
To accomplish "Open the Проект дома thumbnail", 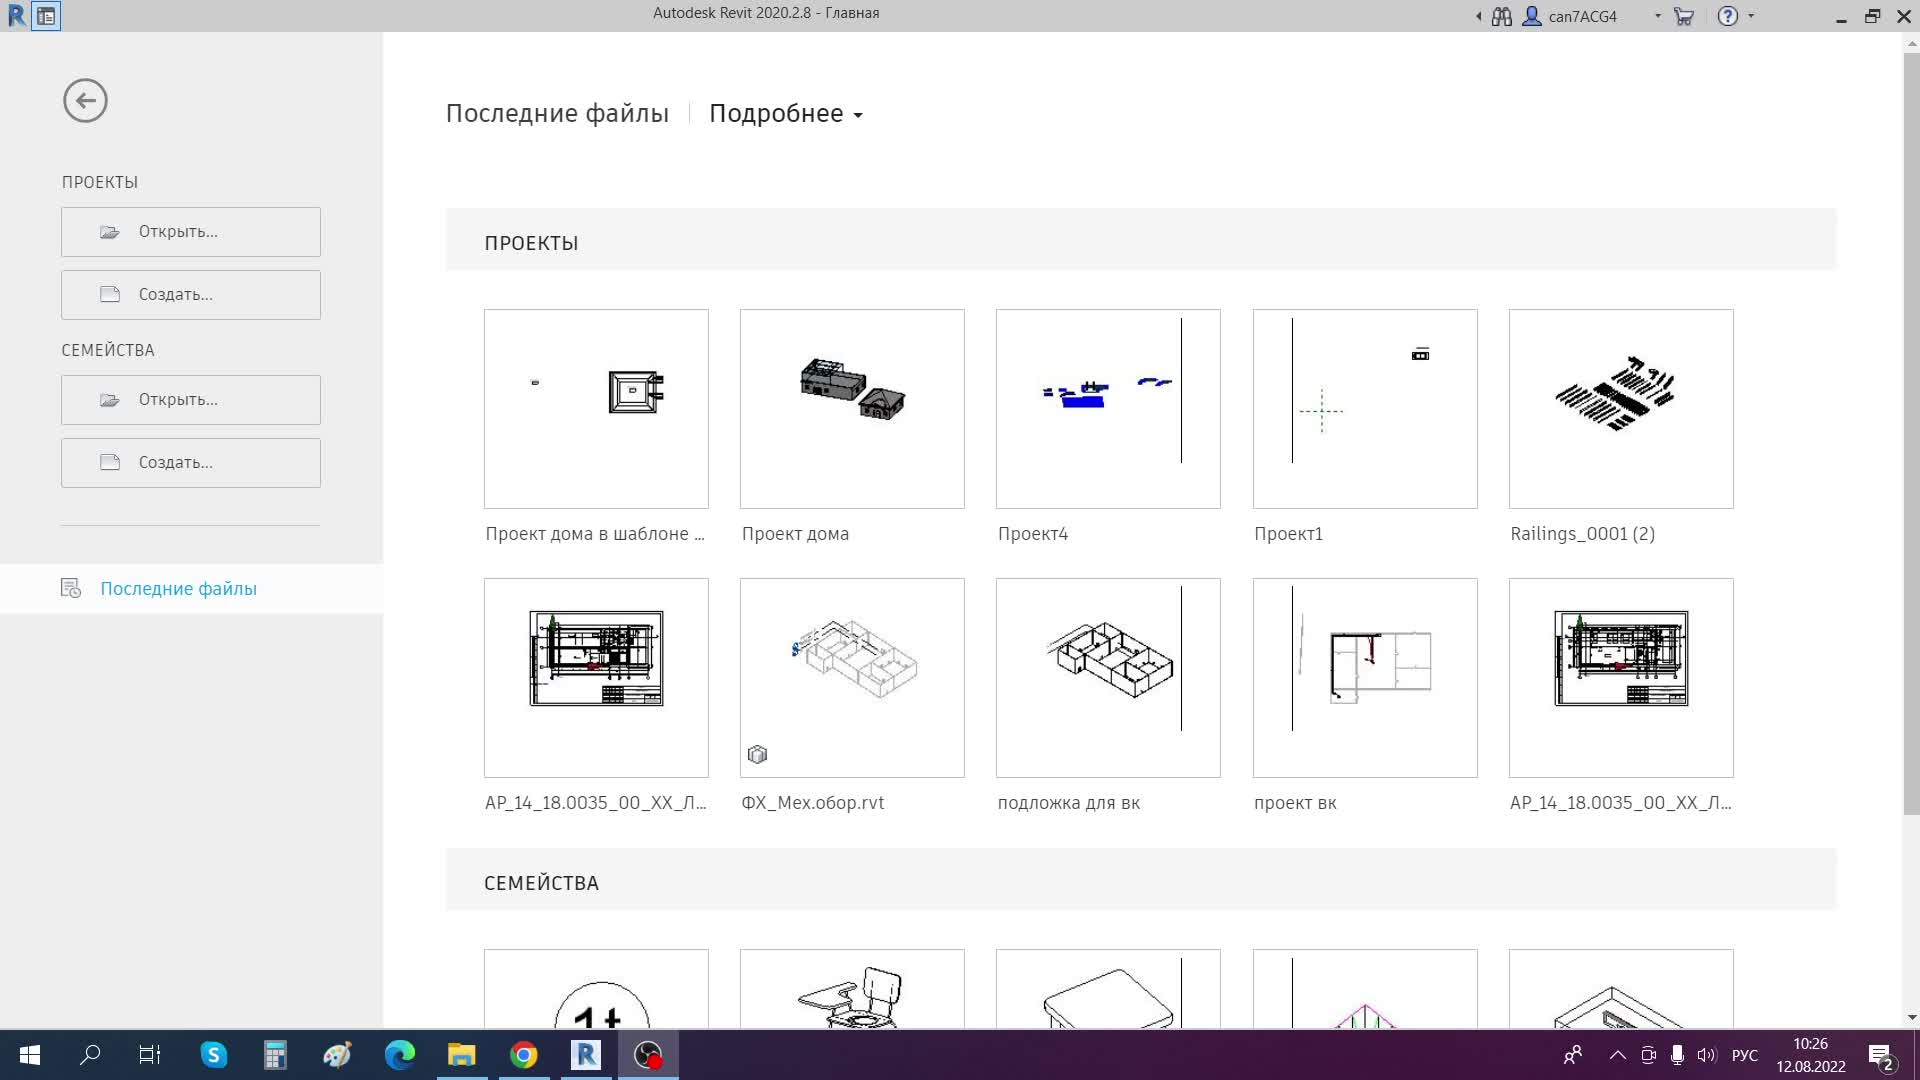I will coord(852,408).
